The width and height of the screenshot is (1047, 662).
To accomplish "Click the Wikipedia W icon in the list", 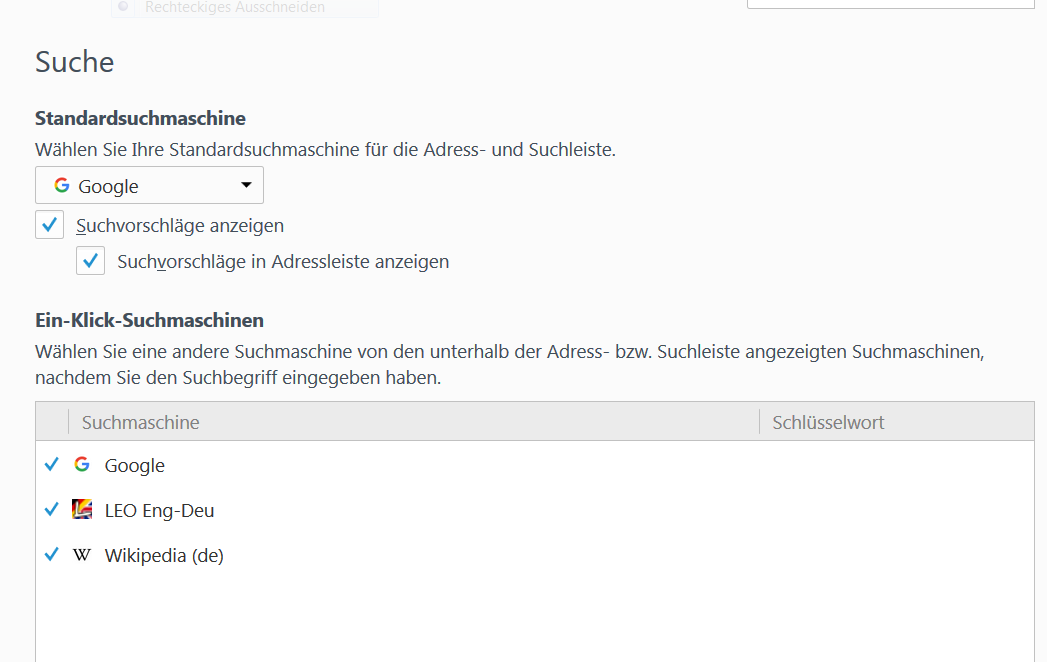I will 82,555.
